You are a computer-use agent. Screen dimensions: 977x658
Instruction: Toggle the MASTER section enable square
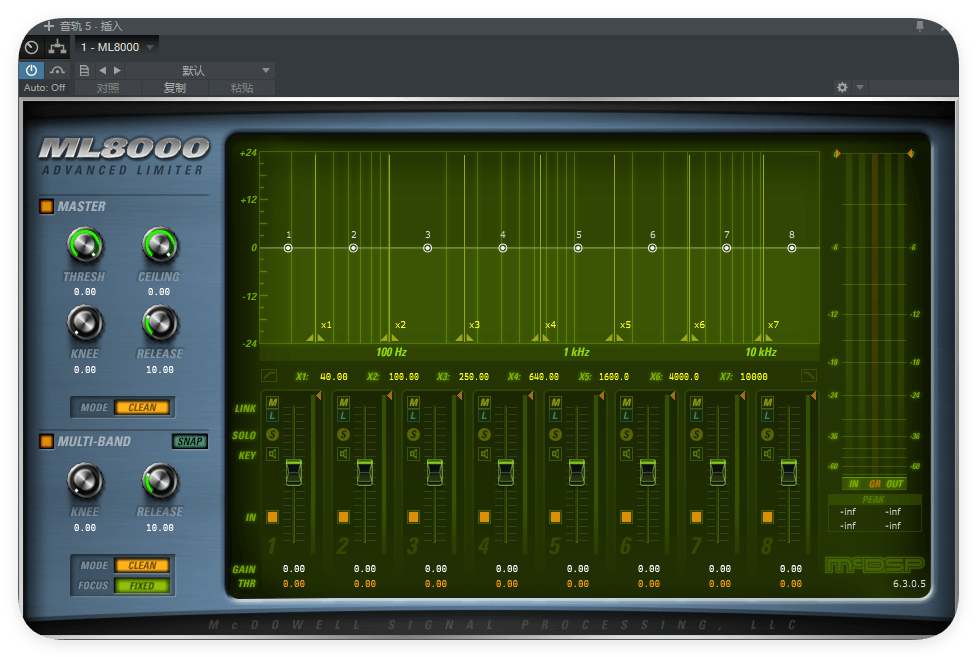tap(47, 206)
